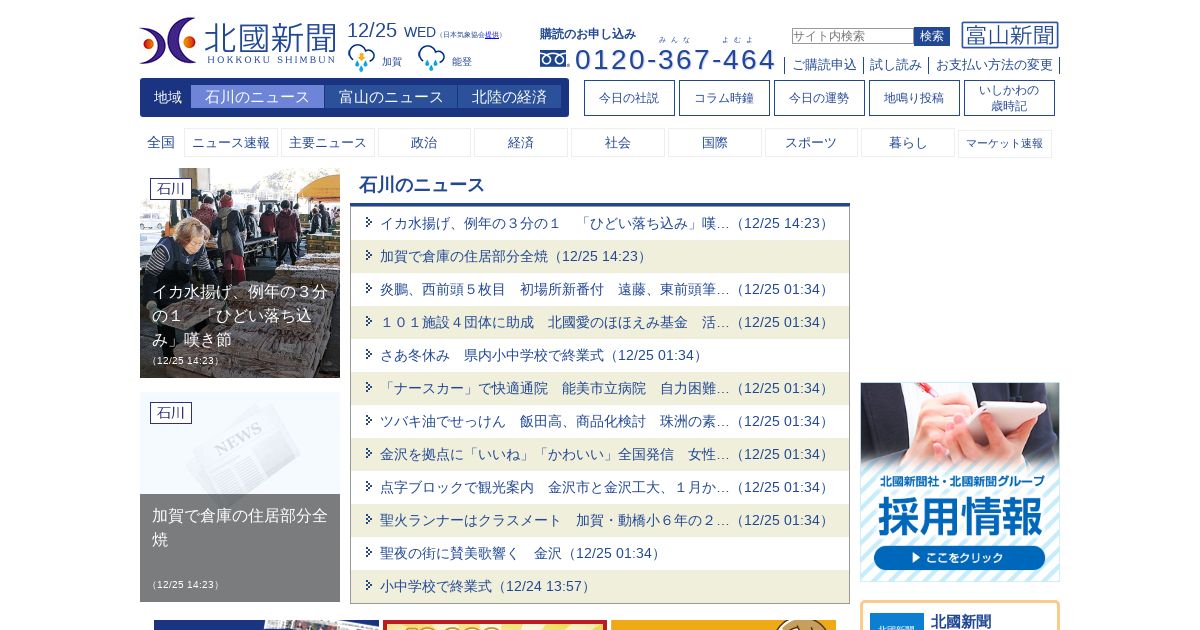This screenshot has width=1200, height=630.
Task: Open the スポーツ menu item
Action: click(811, 143)
